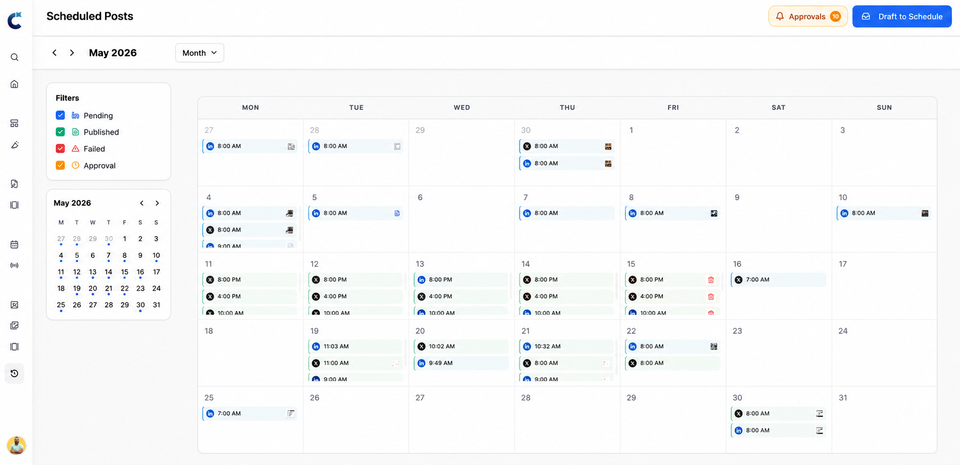
Task: Open May 4 LinkedIn 8:00 AM post
Action: pos(250,214)
